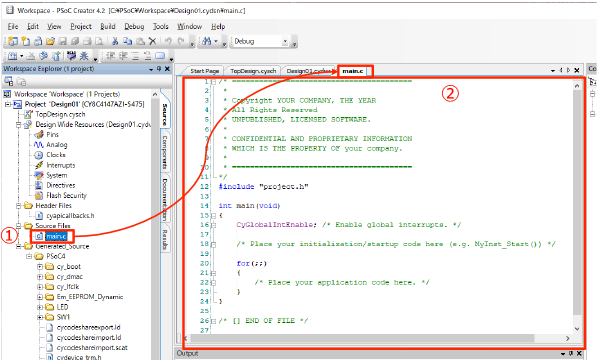
Task: Click the New File toolbar icon
Action: [x=26, y=41]
